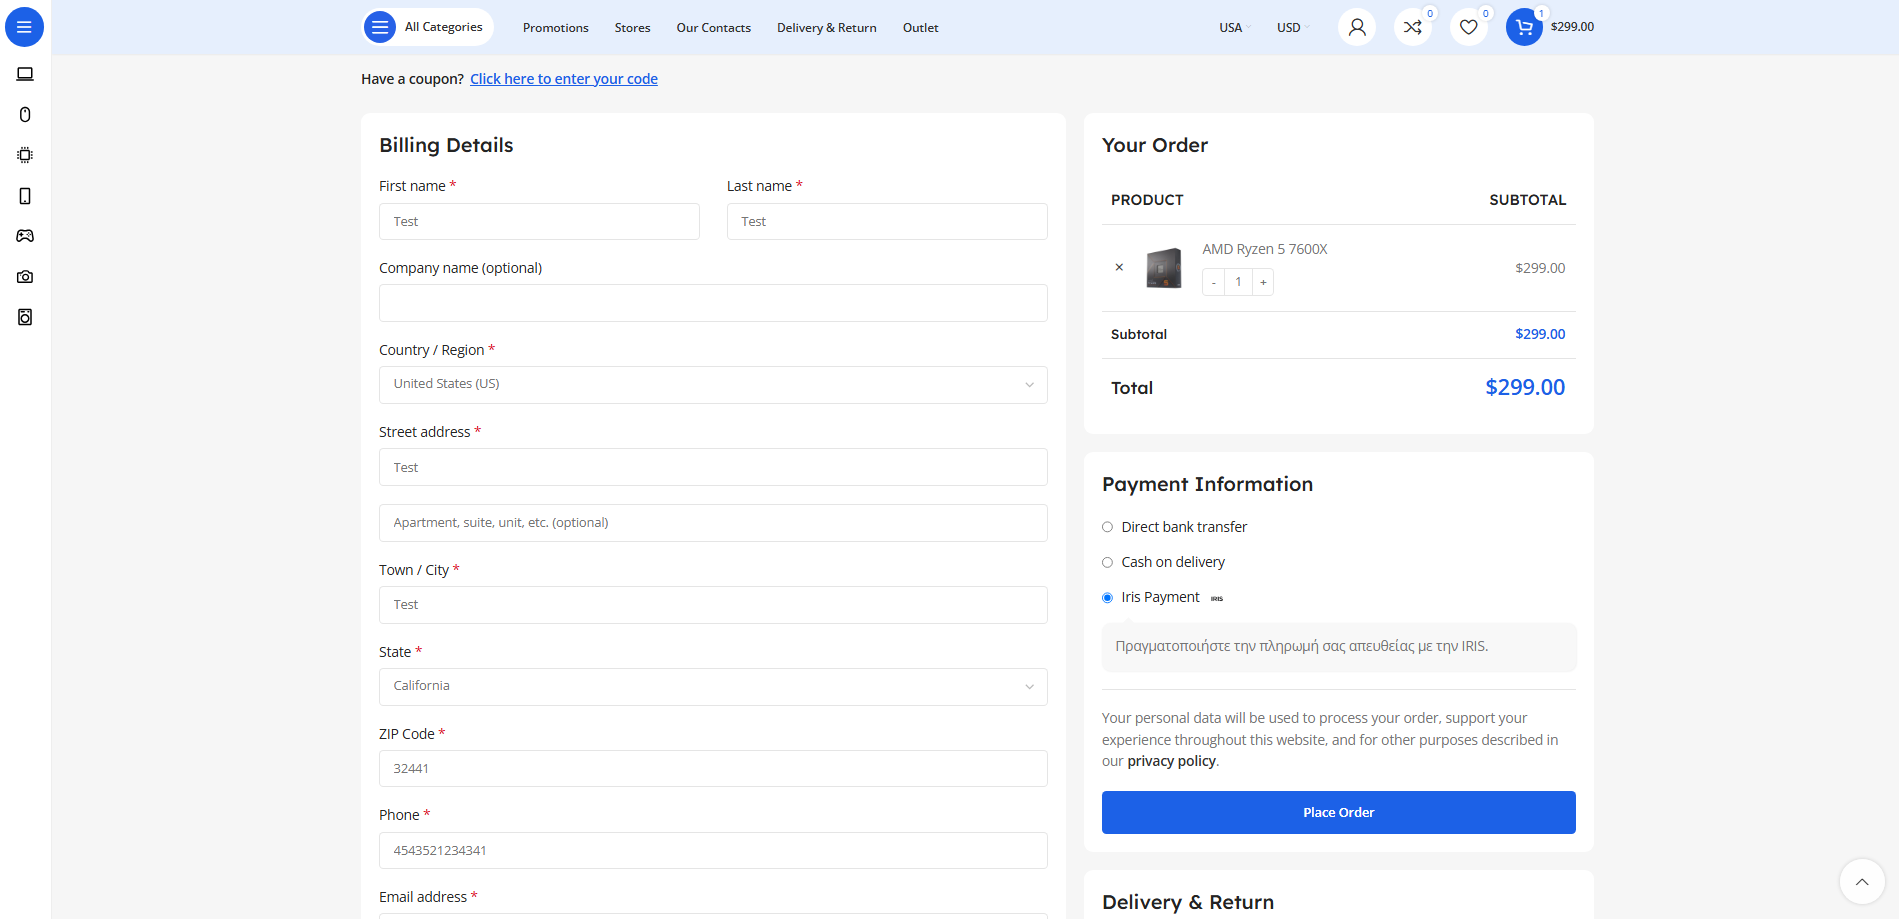Viewport: 1899px width, 919px height.
Task: Open the processor chip category icon
Action: click(25, 155)
